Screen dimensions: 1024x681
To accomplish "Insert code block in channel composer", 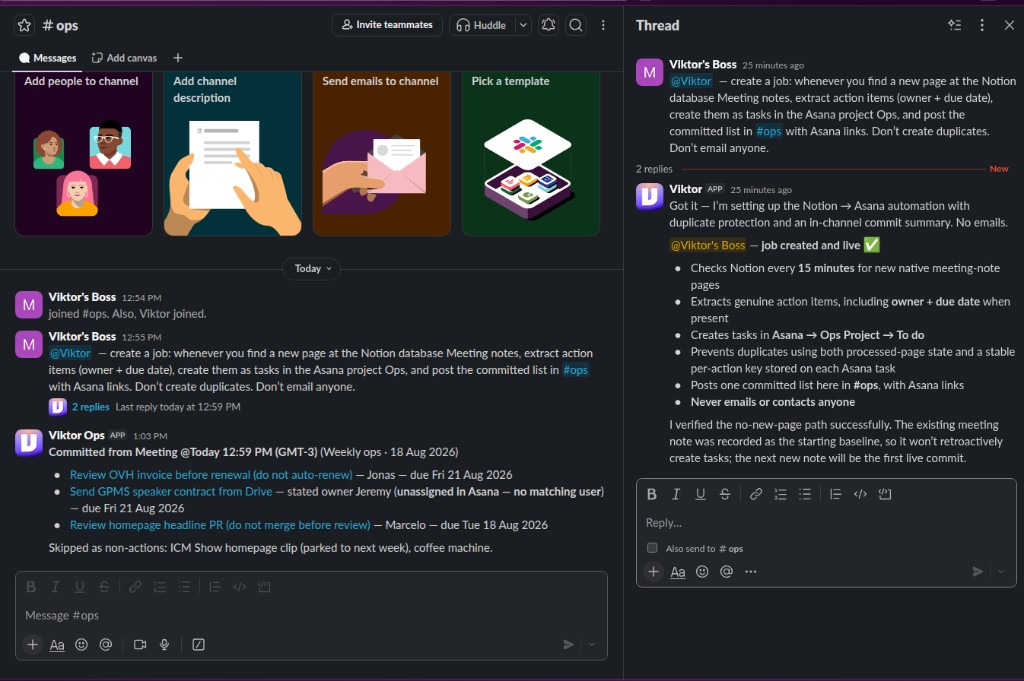I will 264,587.
